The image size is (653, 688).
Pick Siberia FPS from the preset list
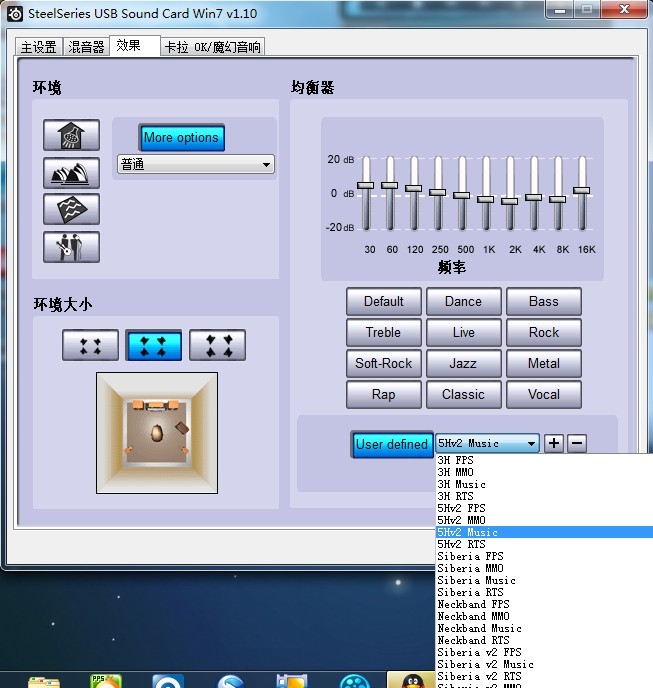[470, 556]
